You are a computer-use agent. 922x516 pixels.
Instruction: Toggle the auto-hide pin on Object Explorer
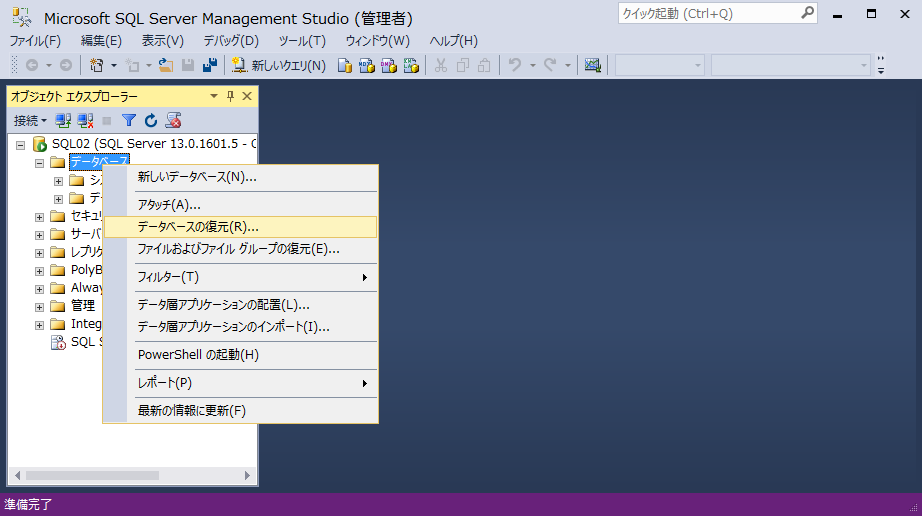(230, 96)
